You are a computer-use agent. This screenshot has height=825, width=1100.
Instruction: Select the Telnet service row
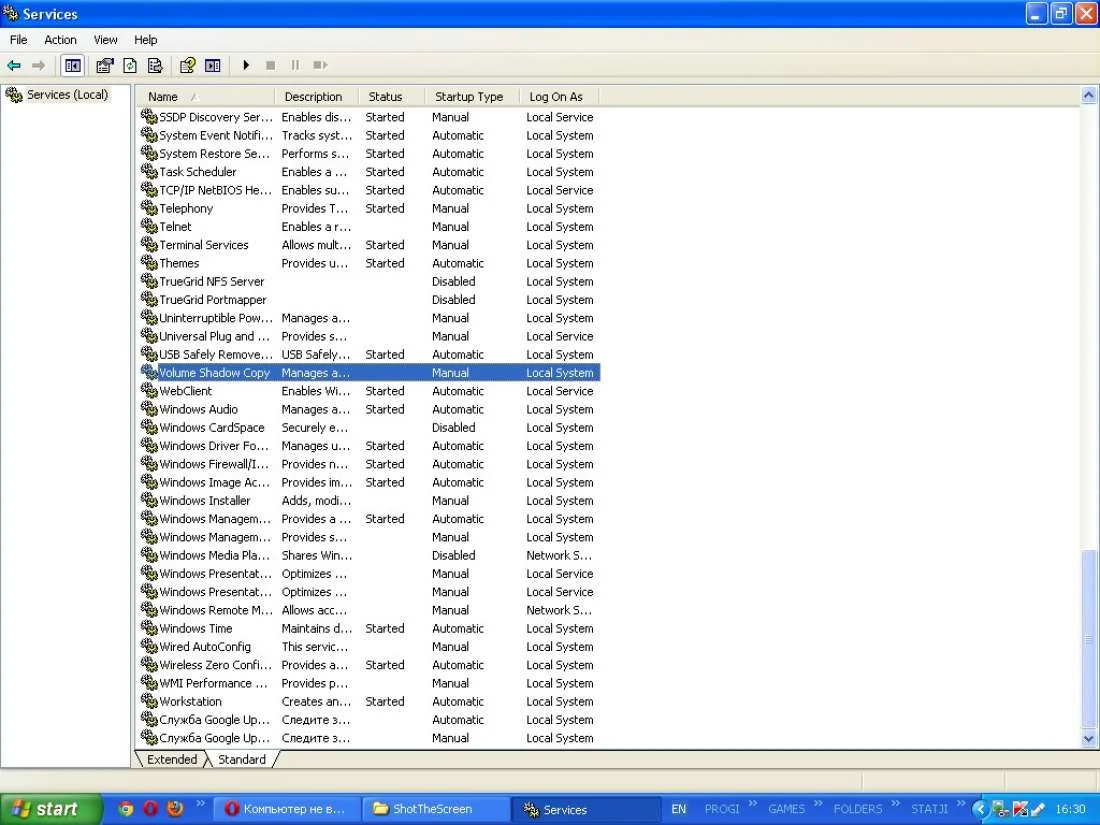(x=370, y=227)
